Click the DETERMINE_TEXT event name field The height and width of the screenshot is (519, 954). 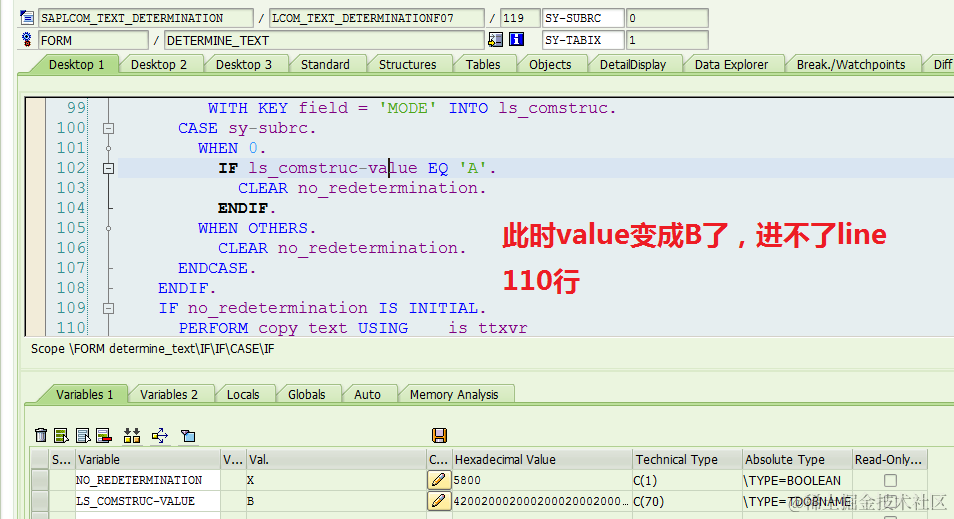[x=324, y=40]
